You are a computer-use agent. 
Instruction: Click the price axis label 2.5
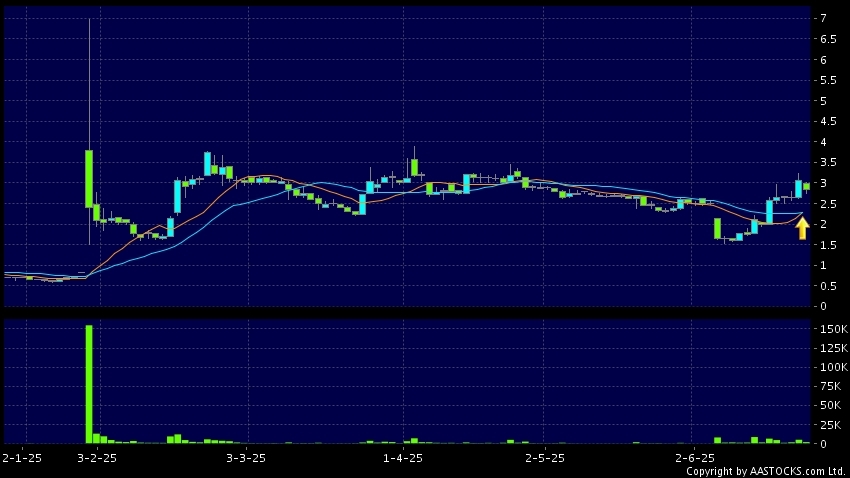pyautogui.click(x=828, y=204)
